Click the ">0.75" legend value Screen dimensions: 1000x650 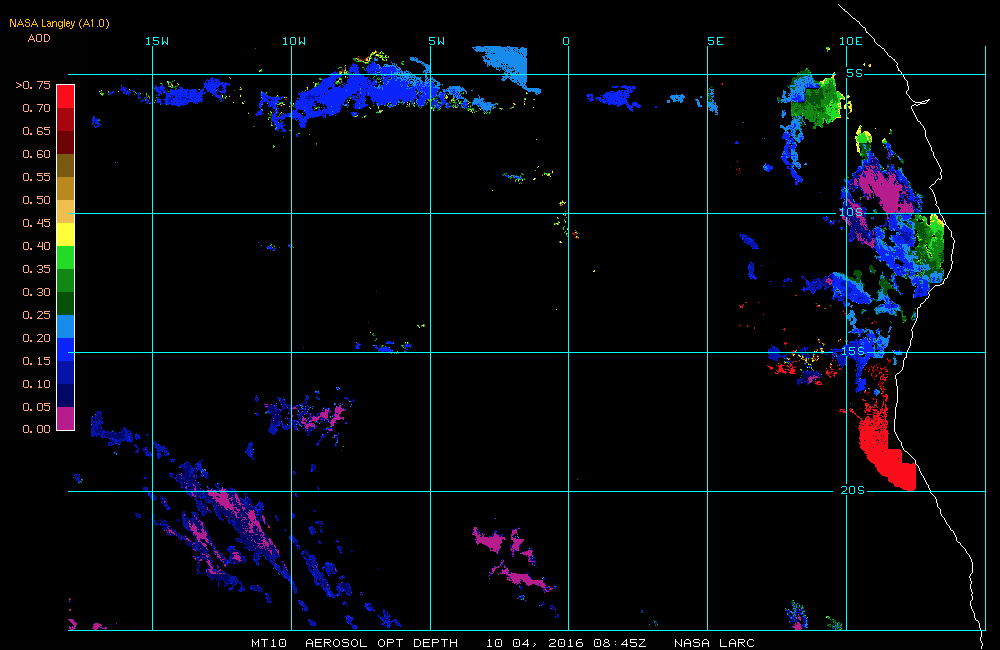click(33, 85)
